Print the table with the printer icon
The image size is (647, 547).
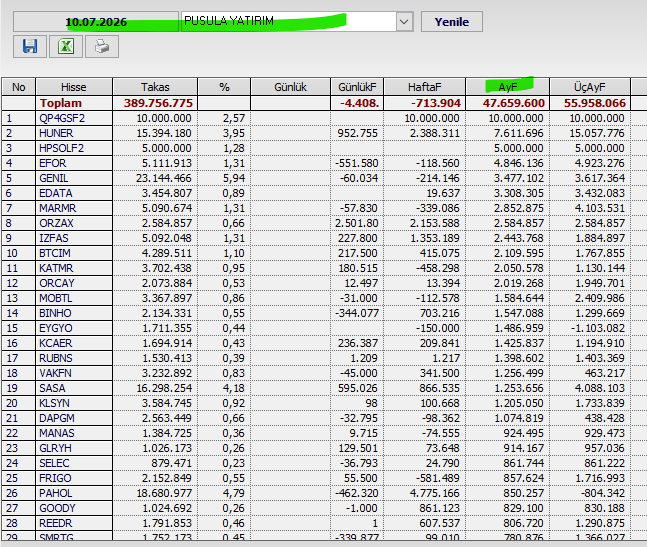102,46
